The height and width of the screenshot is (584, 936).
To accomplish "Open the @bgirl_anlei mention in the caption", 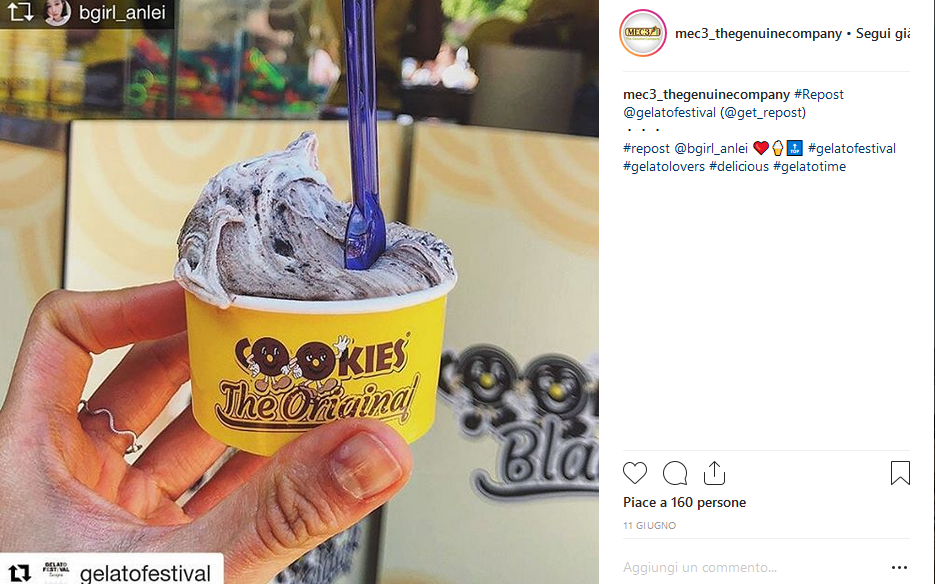I will point(710,148).
